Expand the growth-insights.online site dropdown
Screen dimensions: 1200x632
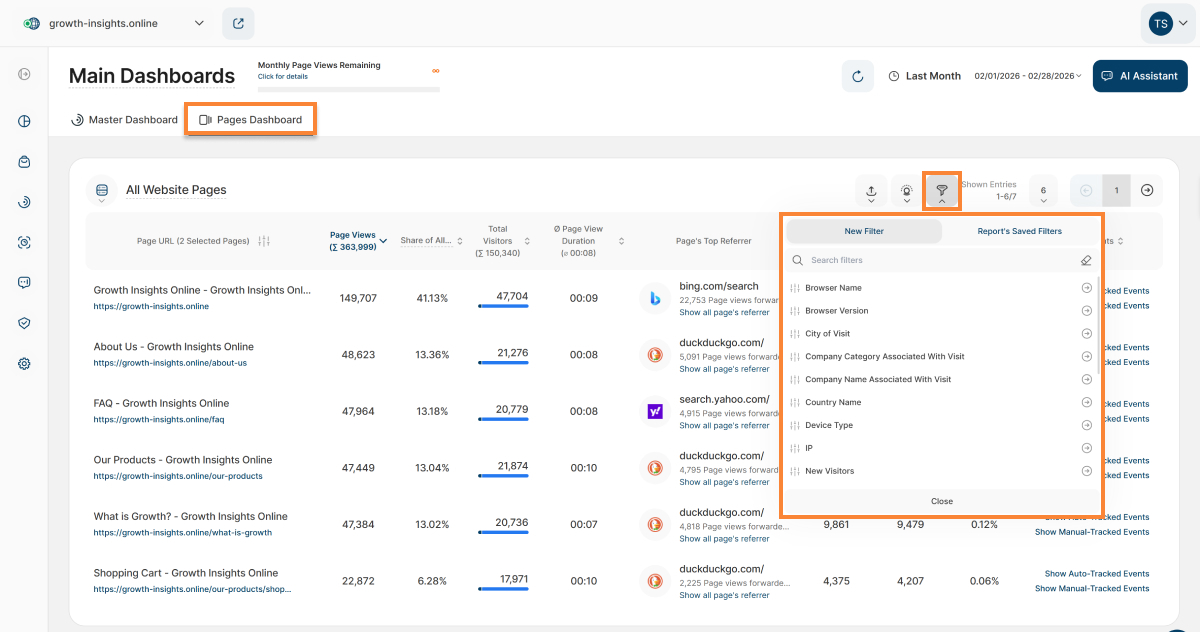(199, 23)
